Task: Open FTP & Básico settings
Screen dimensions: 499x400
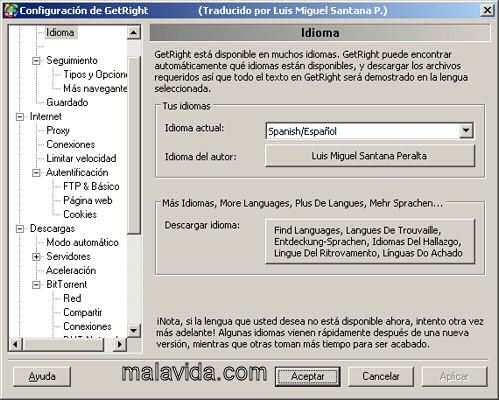Action: click(91, 187)
